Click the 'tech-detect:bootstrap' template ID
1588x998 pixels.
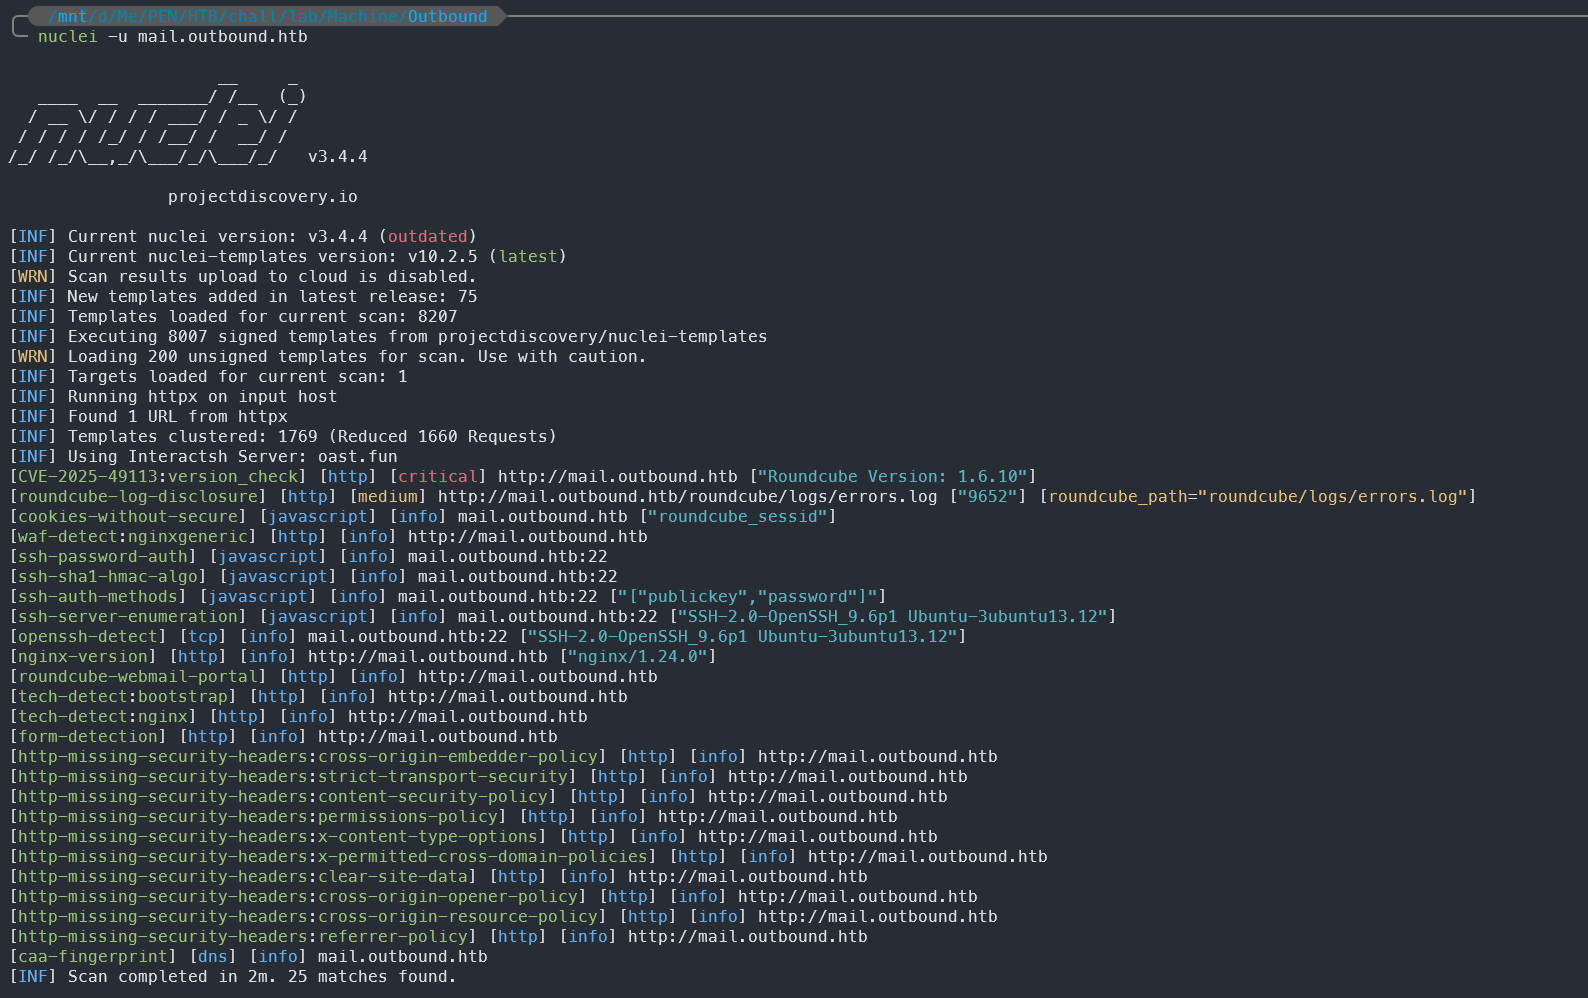tap(123, 697)
